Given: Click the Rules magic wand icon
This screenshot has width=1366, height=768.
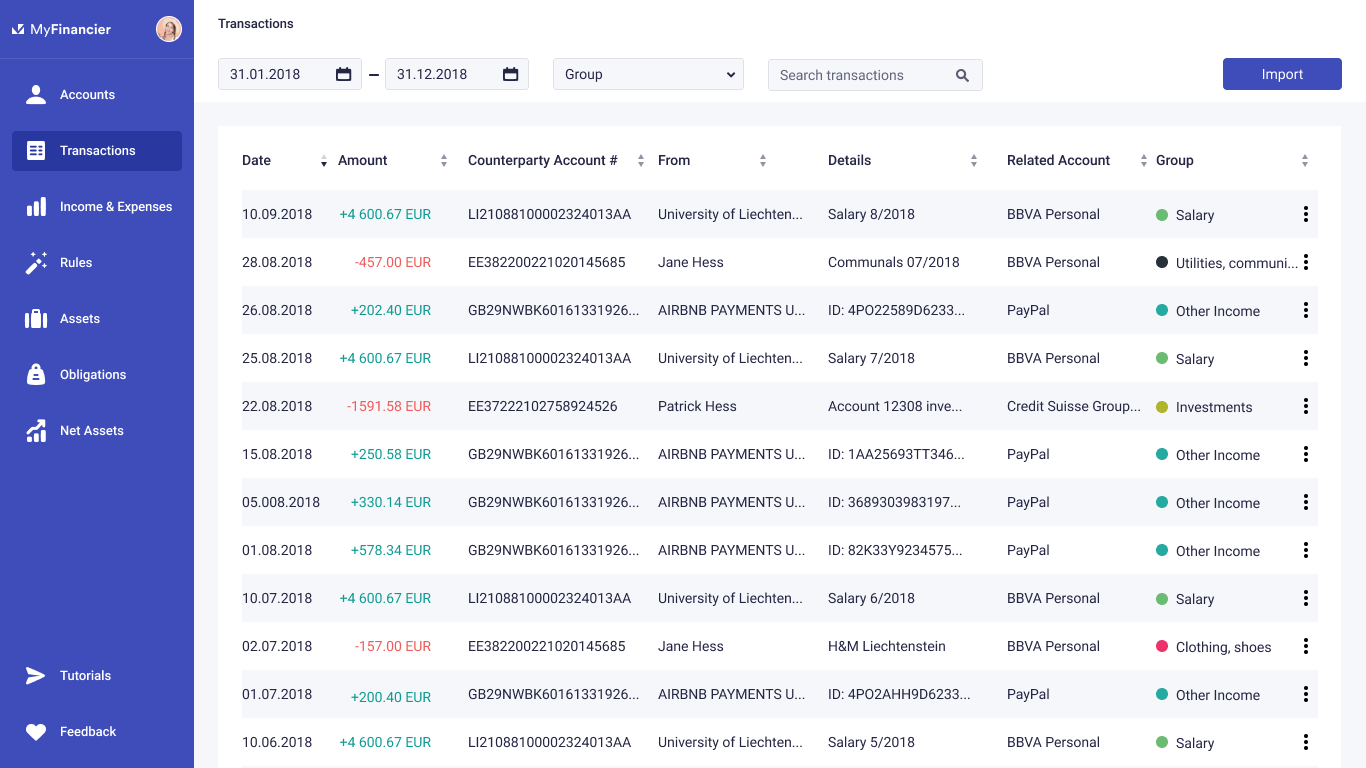Looking at the screenshot, I should (x=36, y=263).
